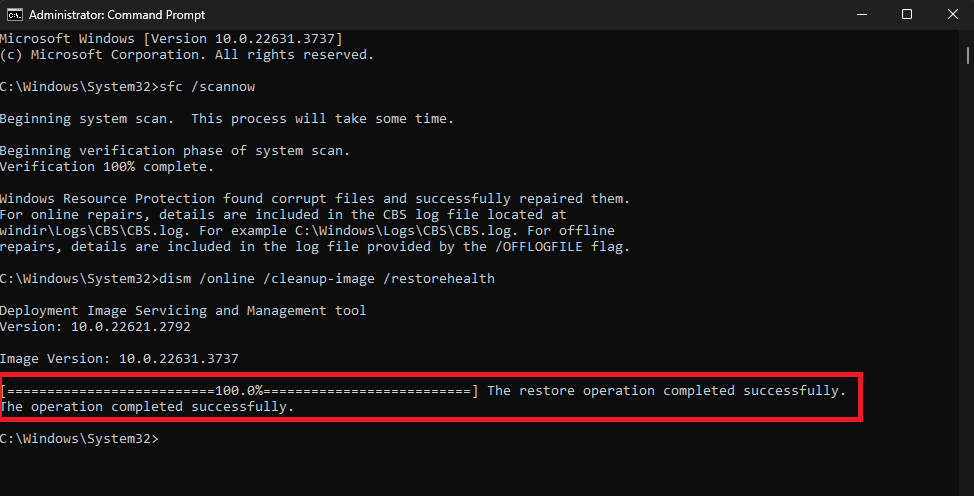Click "The restore operation completed successfully." text
The image size is (974, 496).
pos(666,390)
